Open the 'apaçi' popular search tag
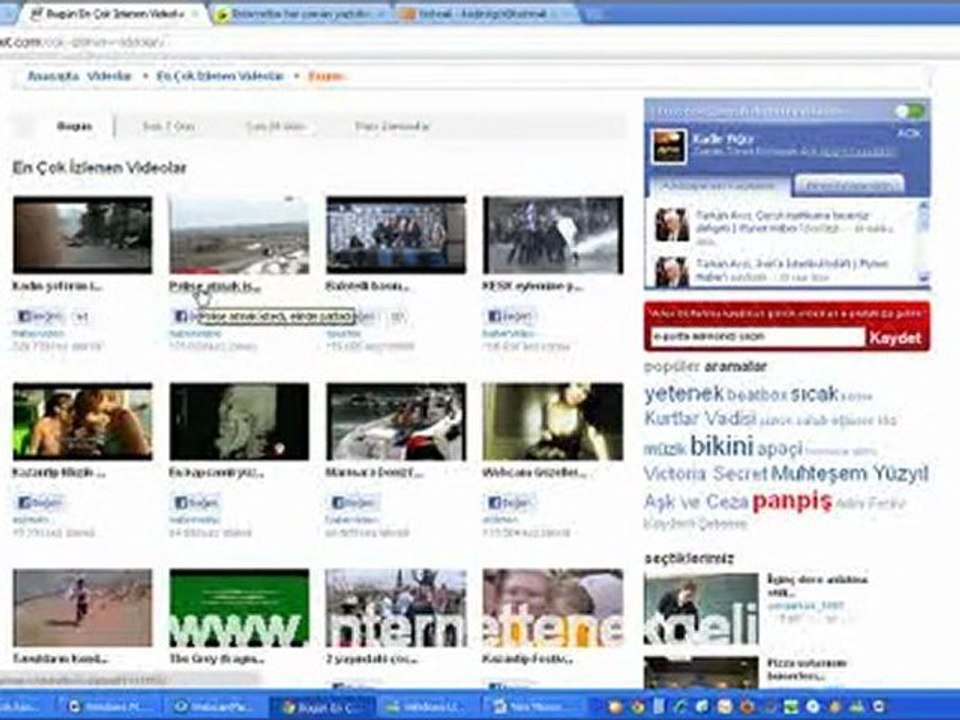960x720 pixels. [779, 449]
